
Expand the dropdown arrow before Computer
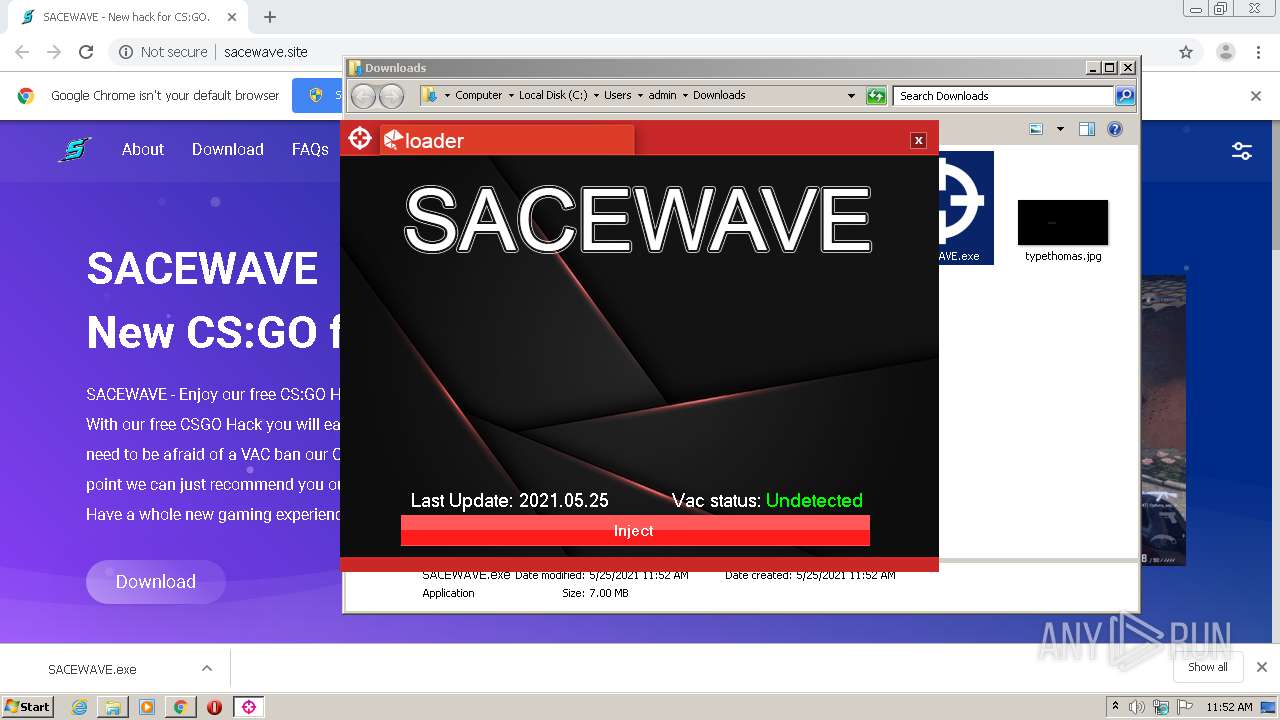[447, 96]
